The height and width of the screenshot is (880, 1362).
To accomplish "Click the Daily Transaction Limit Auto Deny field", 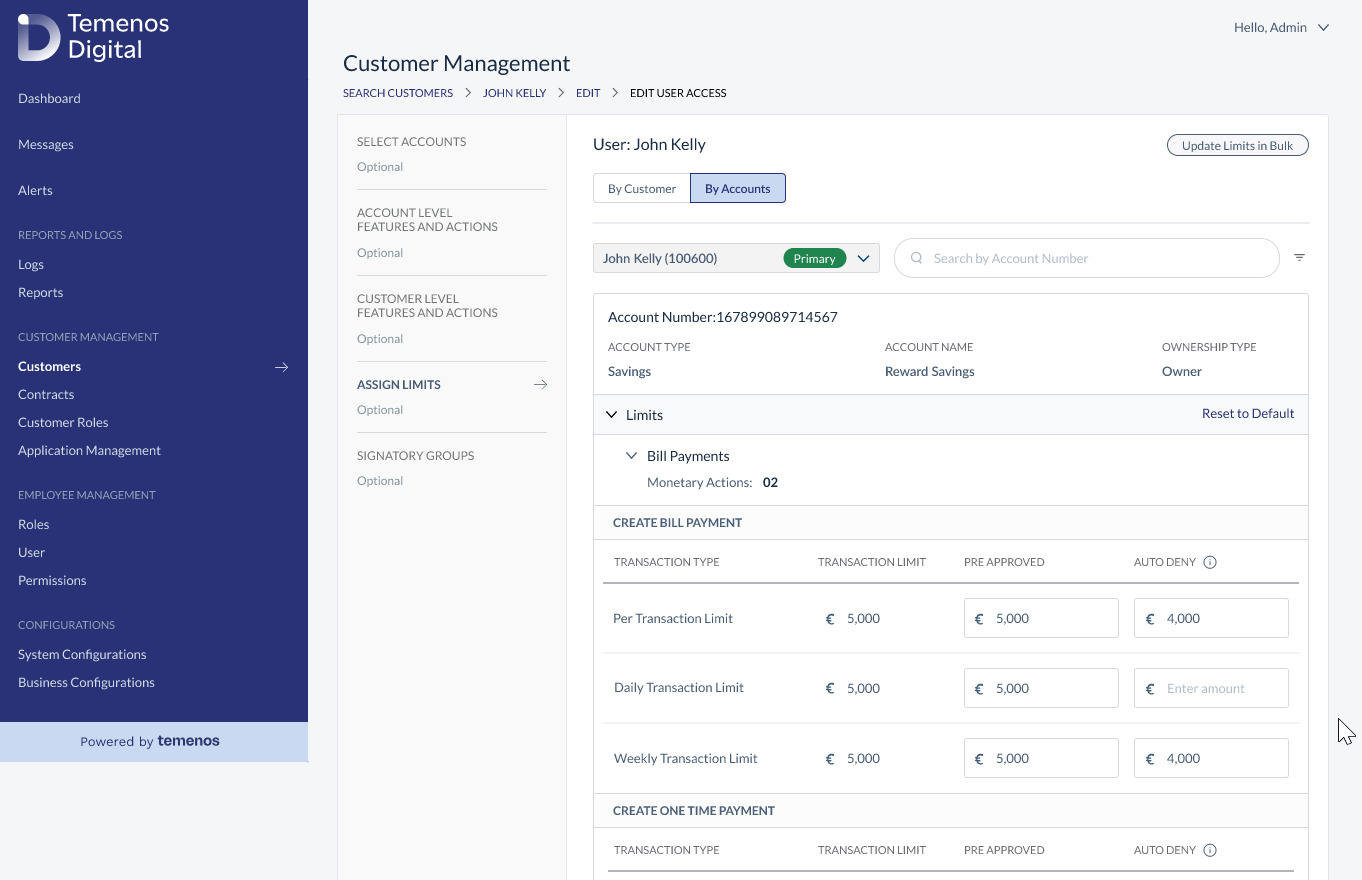I will 1211,688.
